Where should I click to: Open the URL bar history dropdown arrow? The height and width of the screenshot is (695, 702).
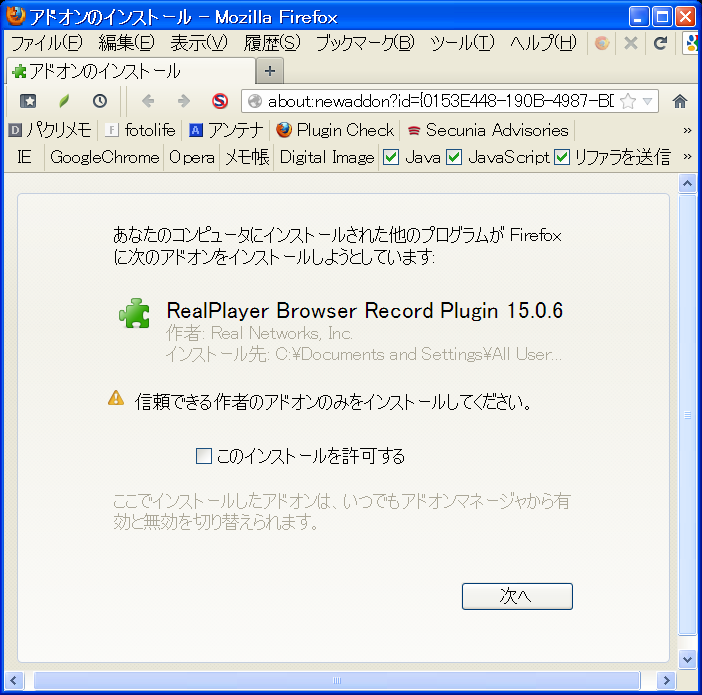pos(647,101)
